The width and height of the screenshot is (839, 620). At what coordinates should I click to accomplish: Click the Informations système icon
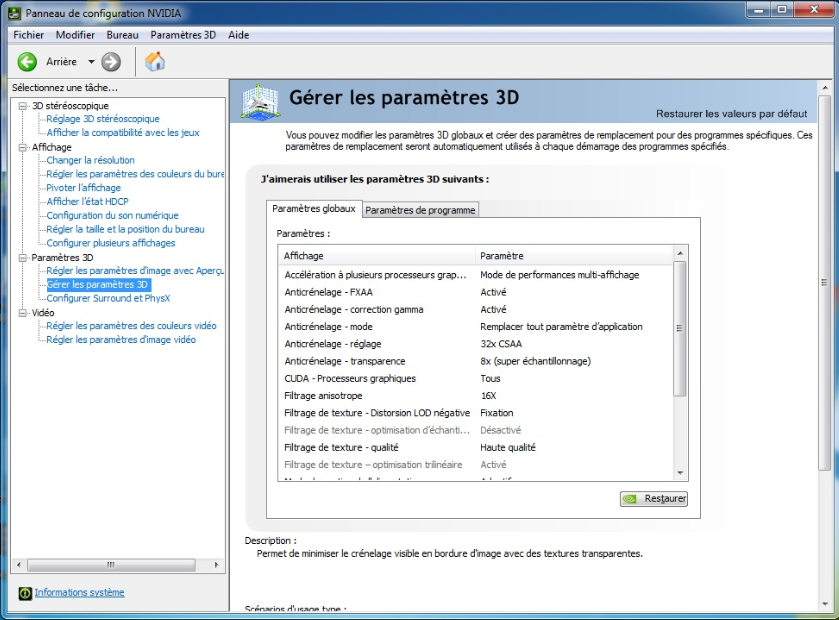click(25, 593)
